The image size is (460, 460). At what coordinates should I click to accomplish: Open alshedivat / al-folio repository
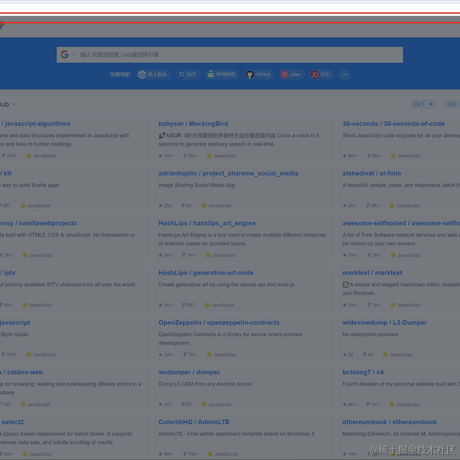[x=372, y=173]
